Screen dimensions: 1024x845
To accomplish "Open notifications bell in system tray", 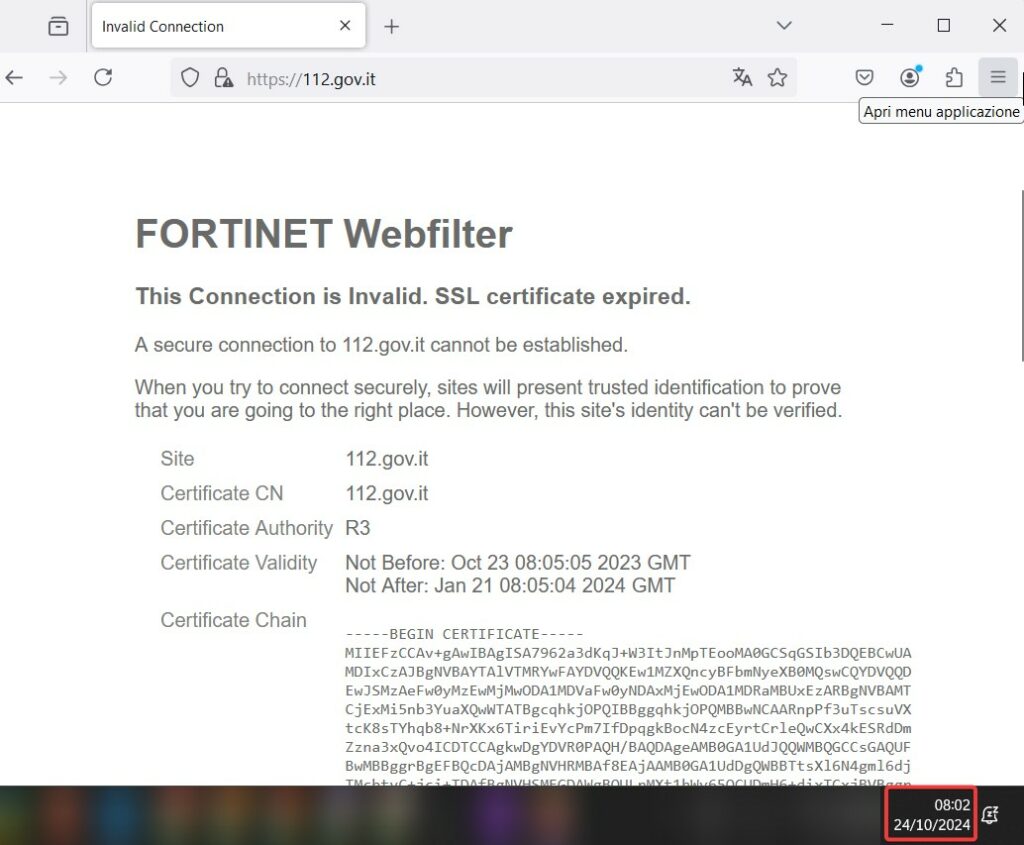I will (990, 816).
